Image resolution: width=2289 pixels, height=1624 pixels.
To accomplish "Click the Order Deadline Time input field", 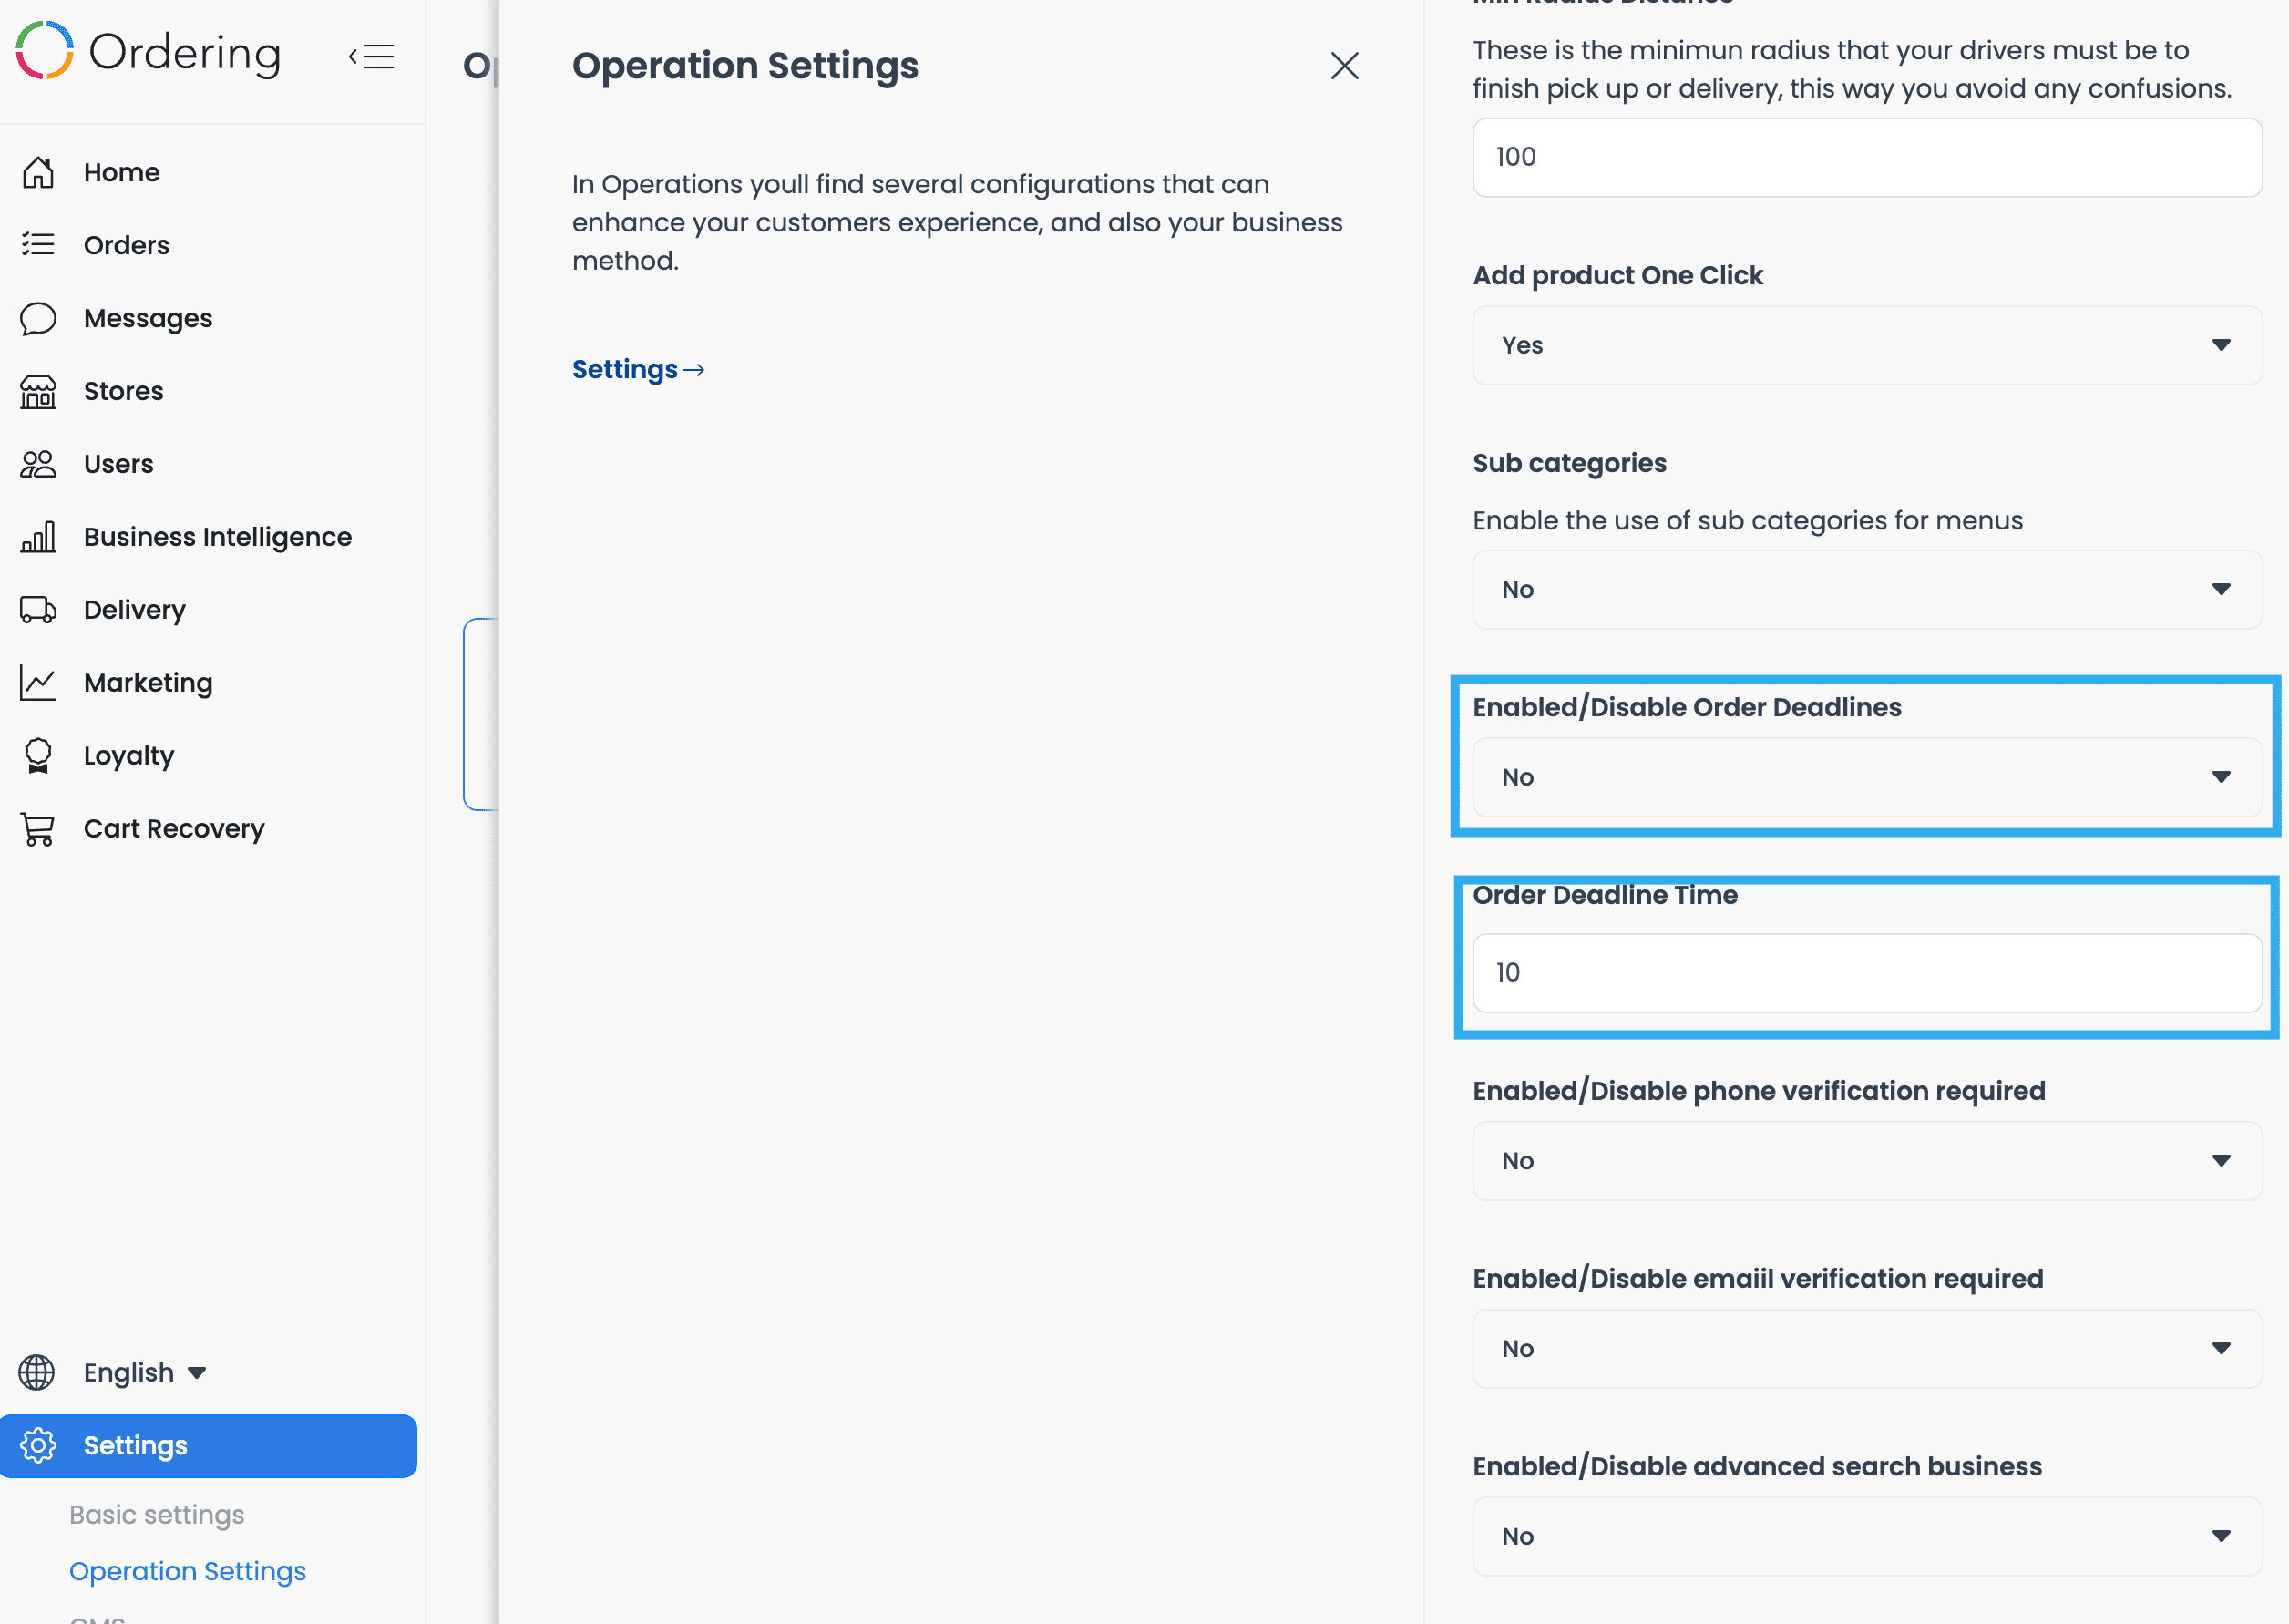I will [x=1866, y=973].
